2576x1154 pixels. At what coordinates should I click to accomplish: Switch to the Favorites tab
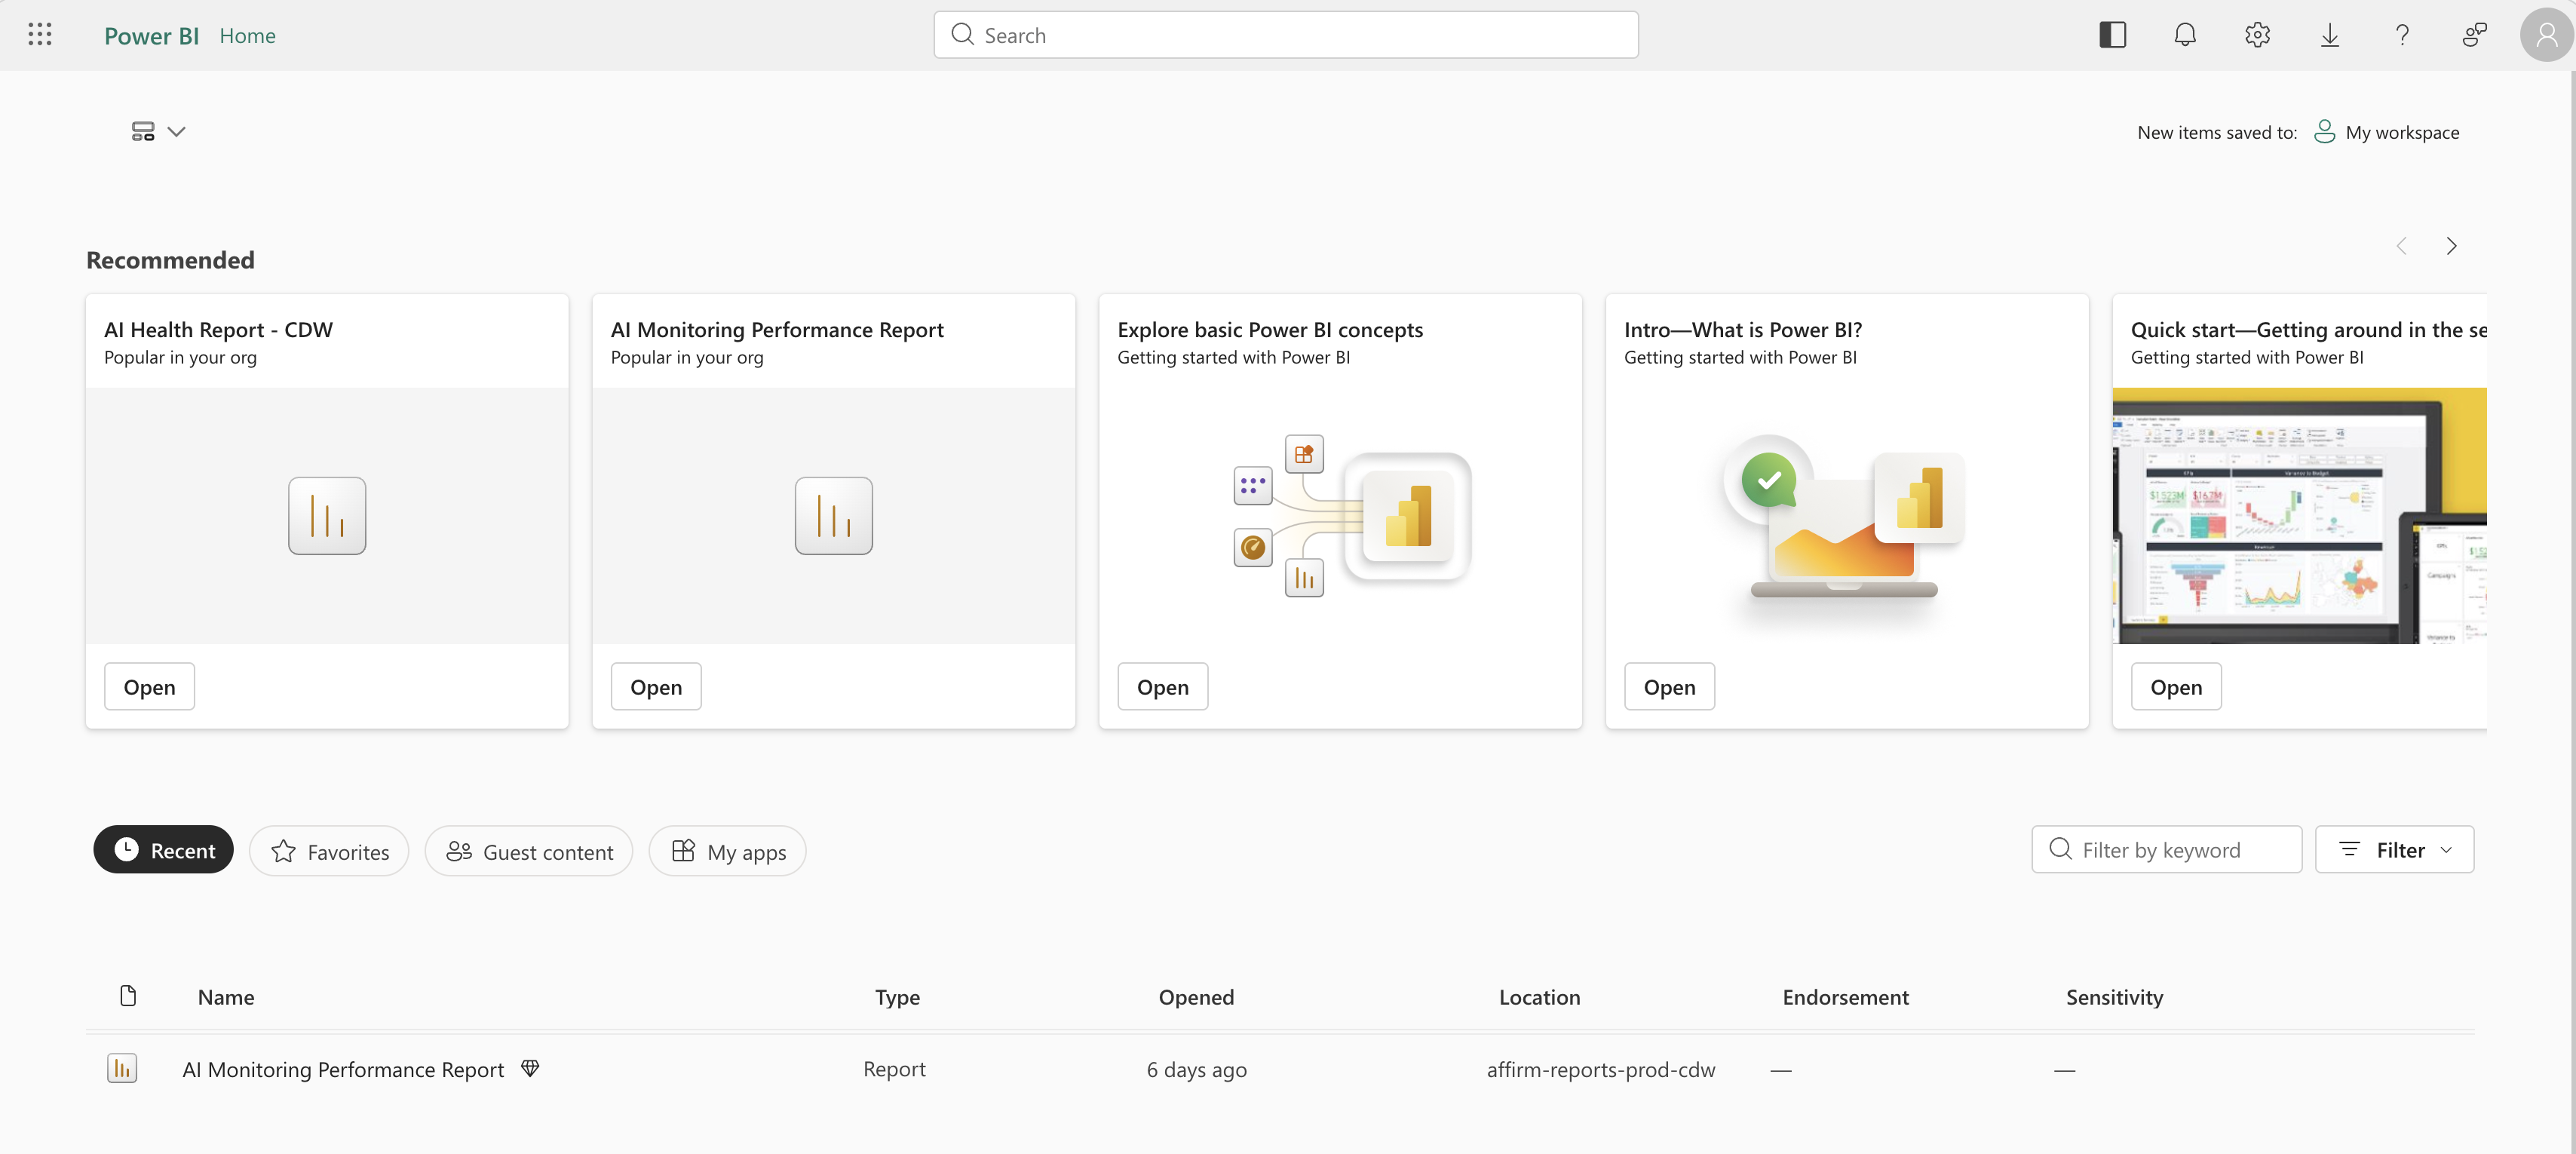[329, 851]
